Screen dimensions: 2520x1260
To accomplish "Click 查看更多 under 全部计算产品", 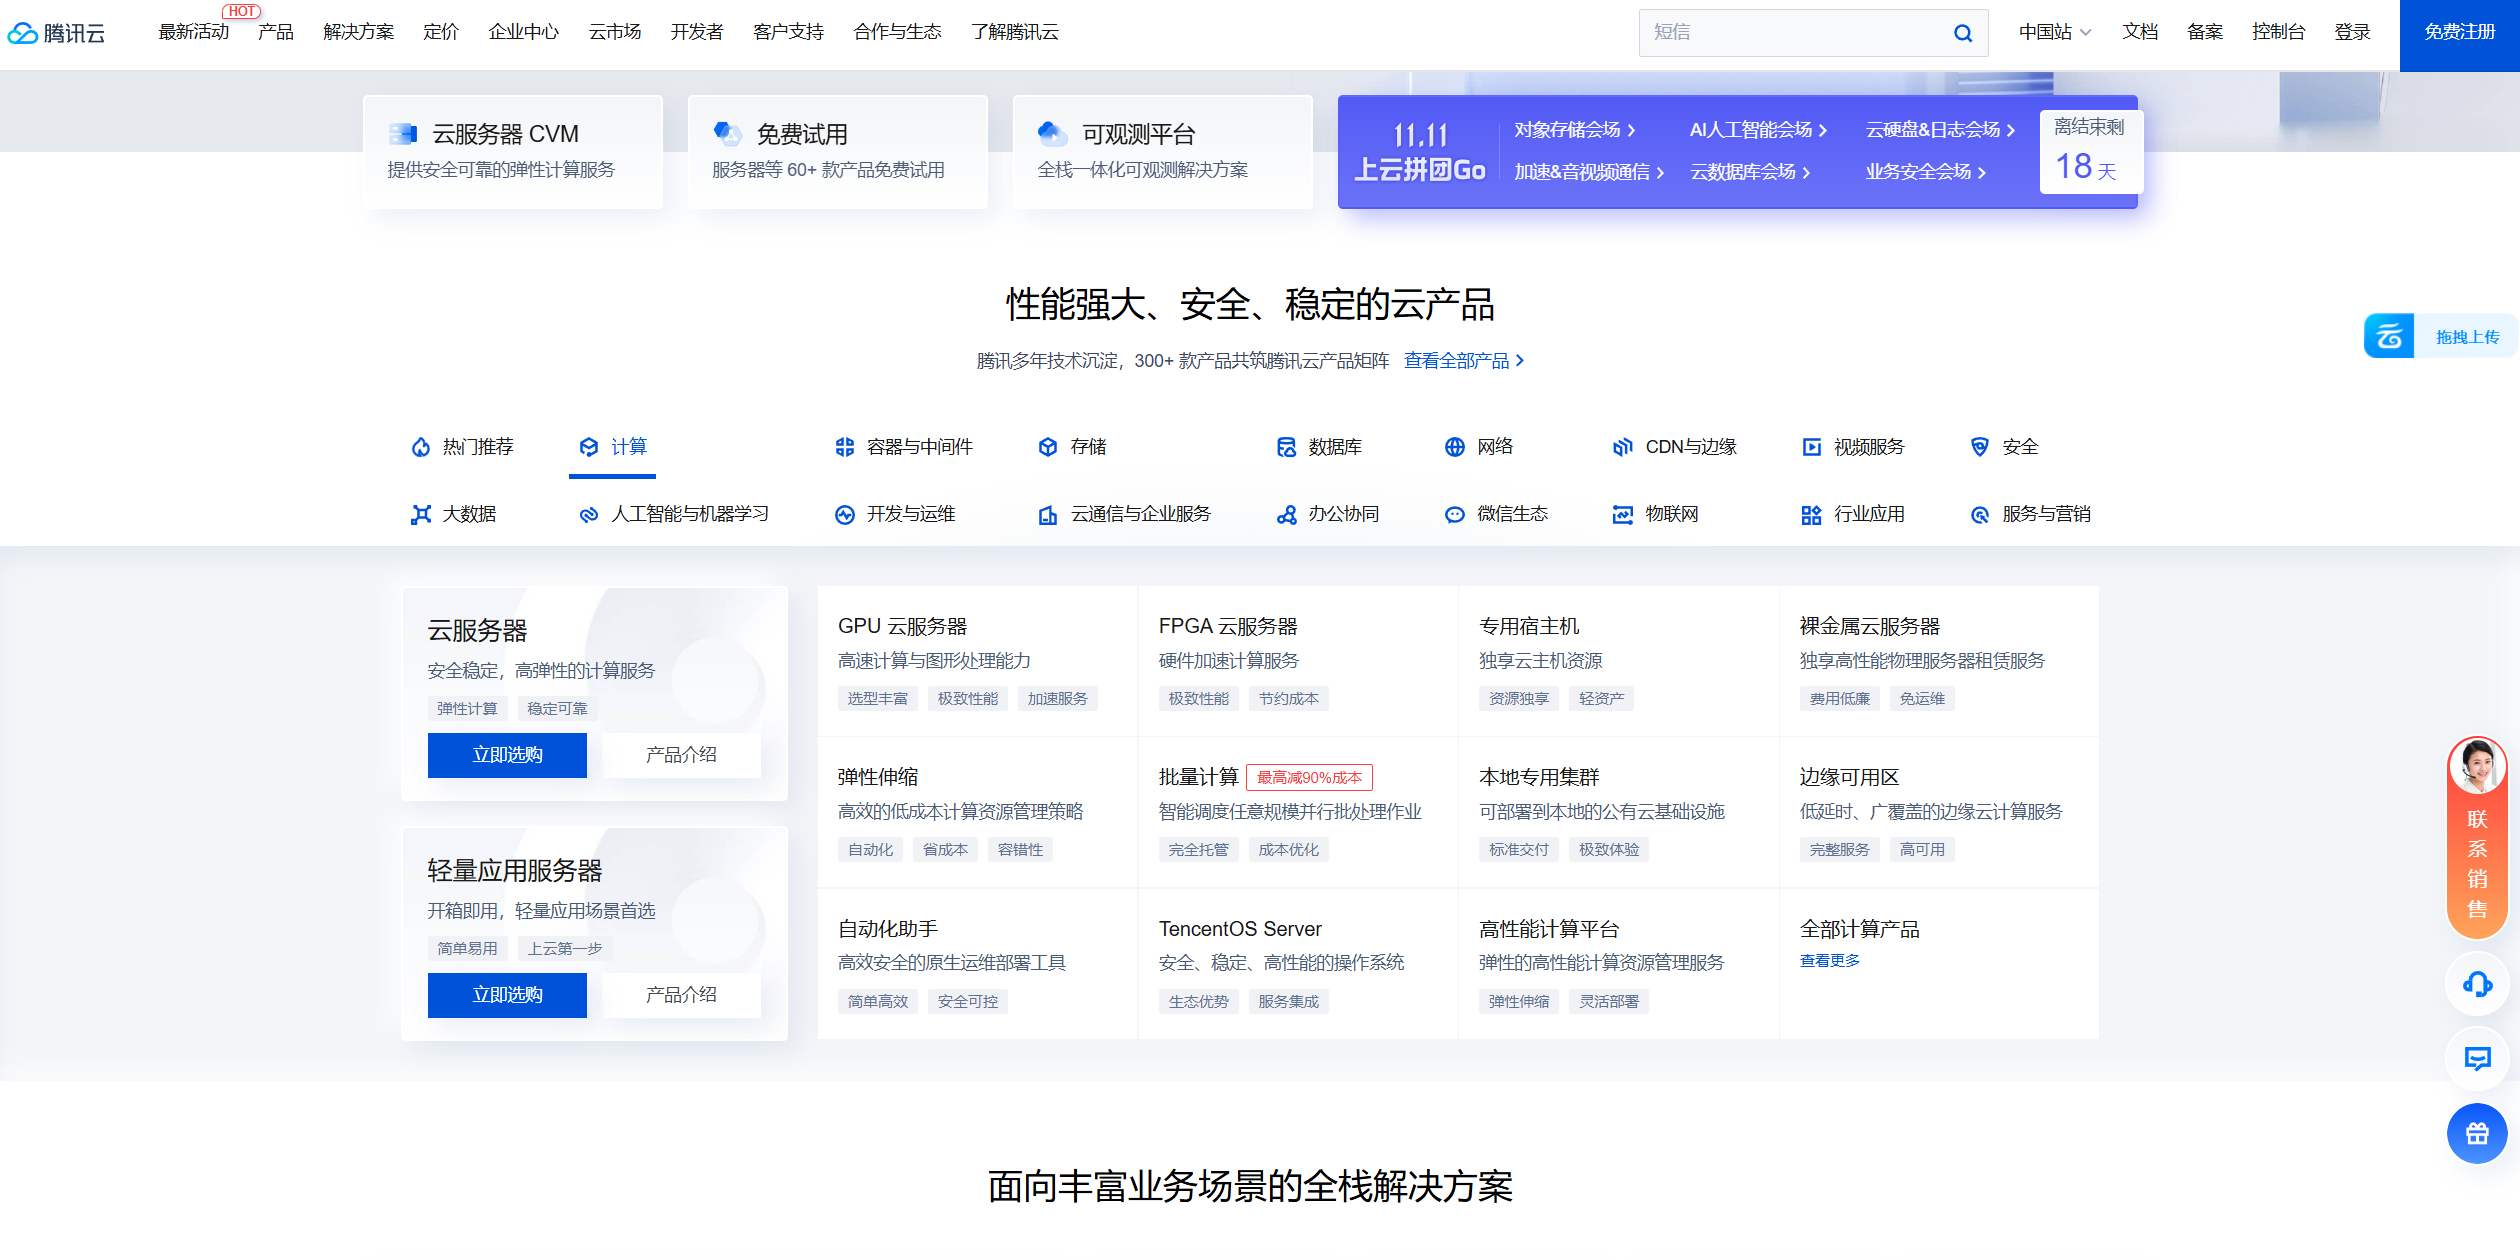I will [x=1830, y=961].
